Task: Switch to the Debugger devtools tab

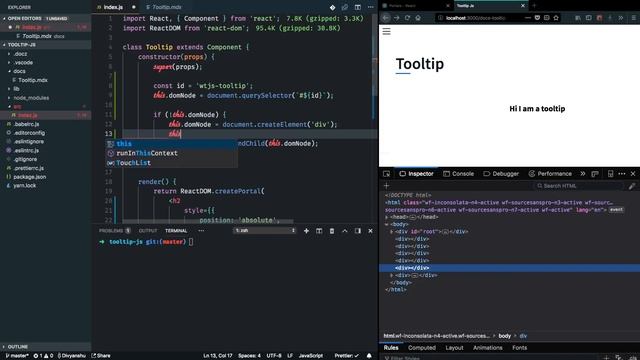Action: 501,173
